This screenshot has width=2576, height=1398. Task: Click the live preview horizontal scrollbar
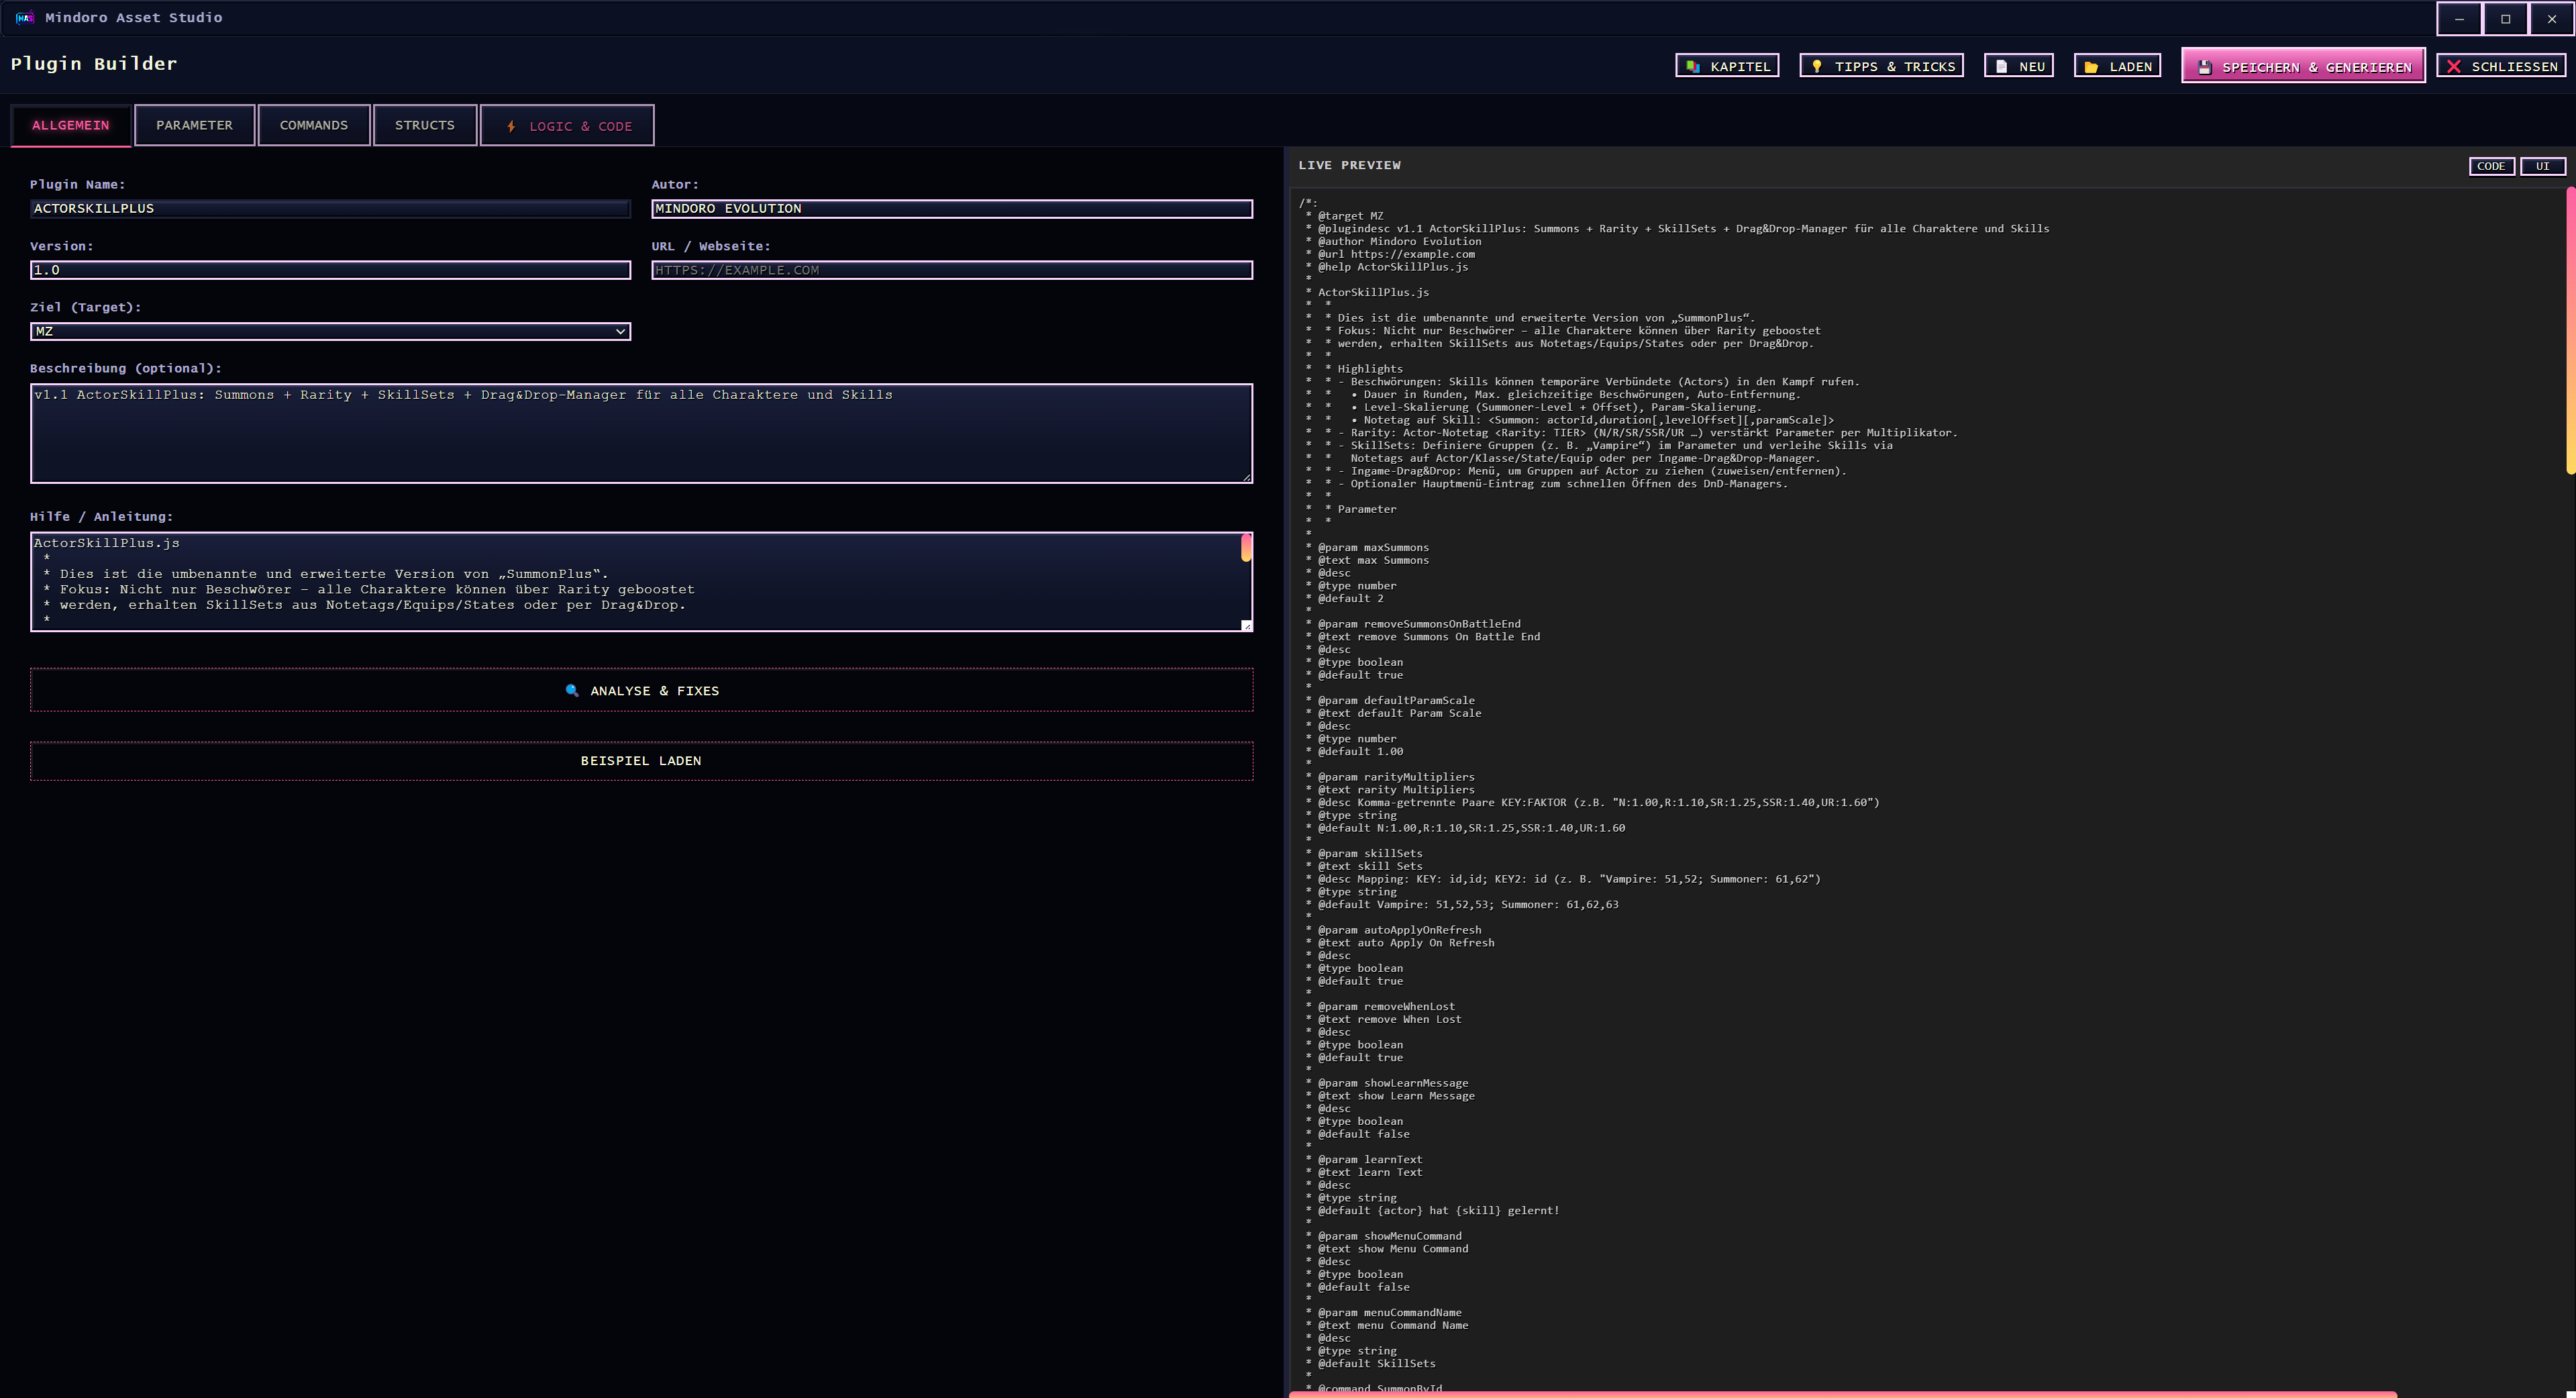(1840, 1393)
